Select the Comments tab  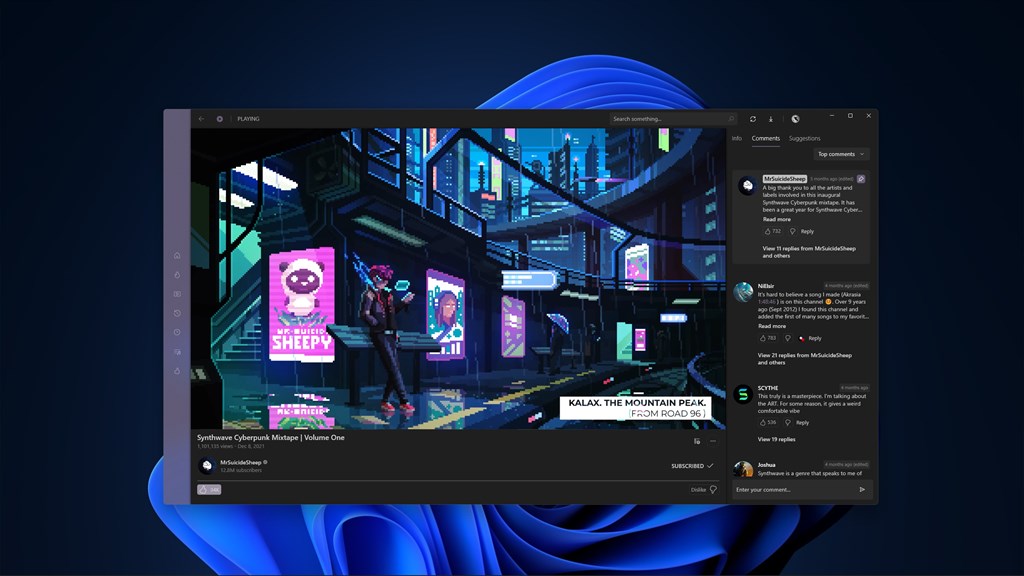(765, 138)
